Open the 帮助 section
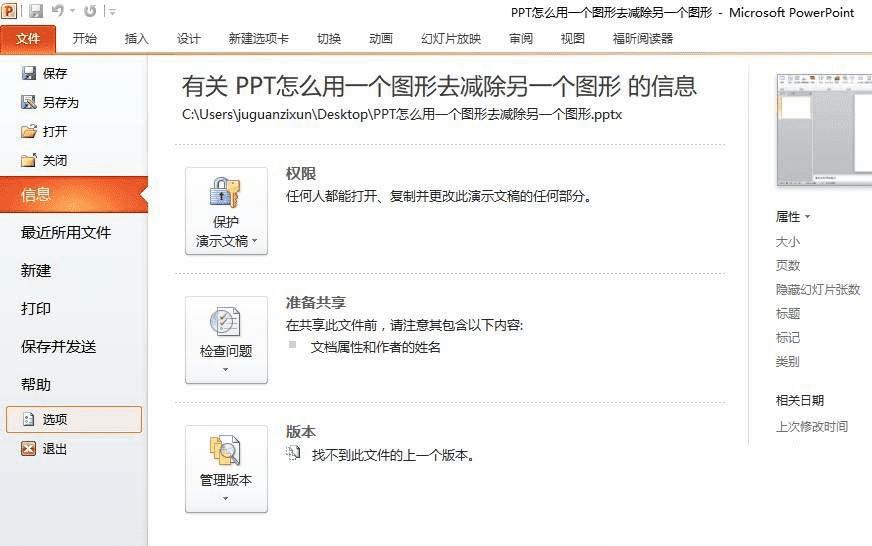872x546 pixels. 36,385
